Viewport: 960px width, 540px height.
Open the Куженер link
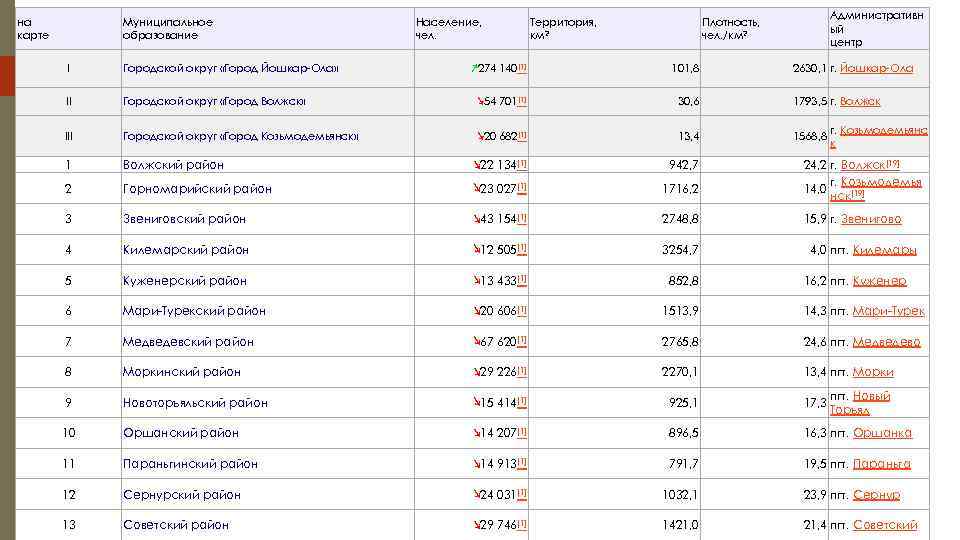point(879,281)
